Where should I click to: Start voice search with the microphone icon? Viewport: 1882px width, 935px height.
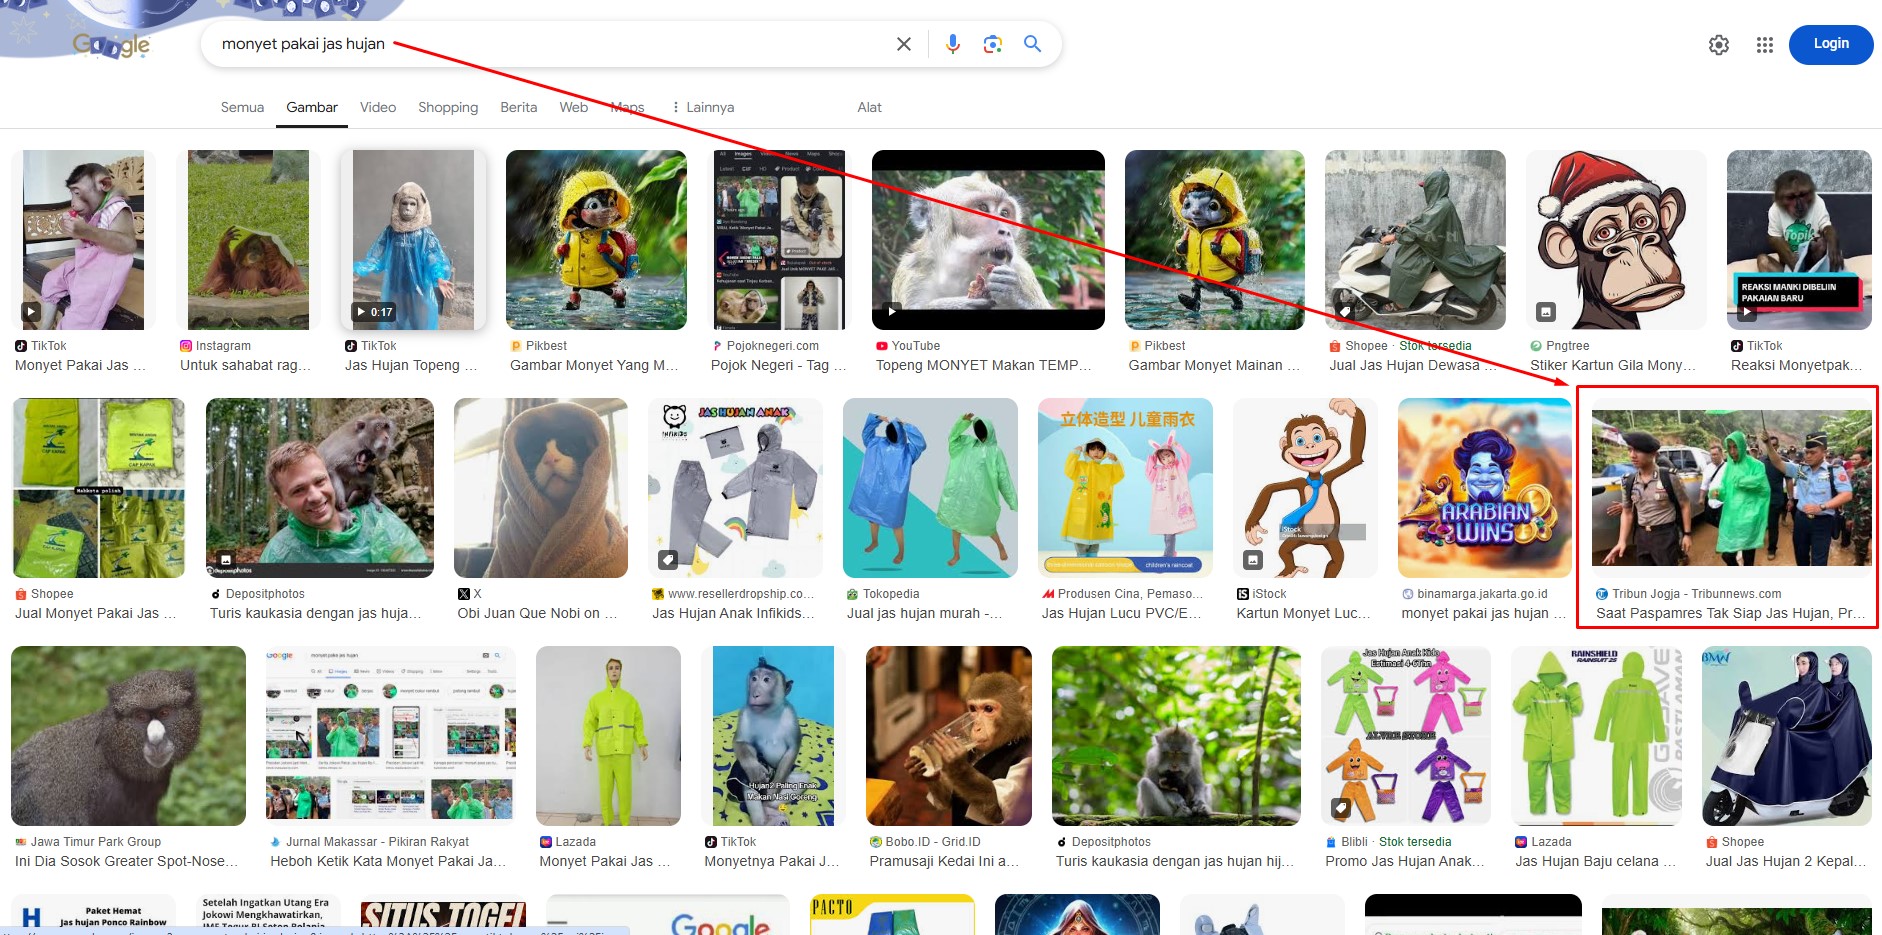[951, 44]
